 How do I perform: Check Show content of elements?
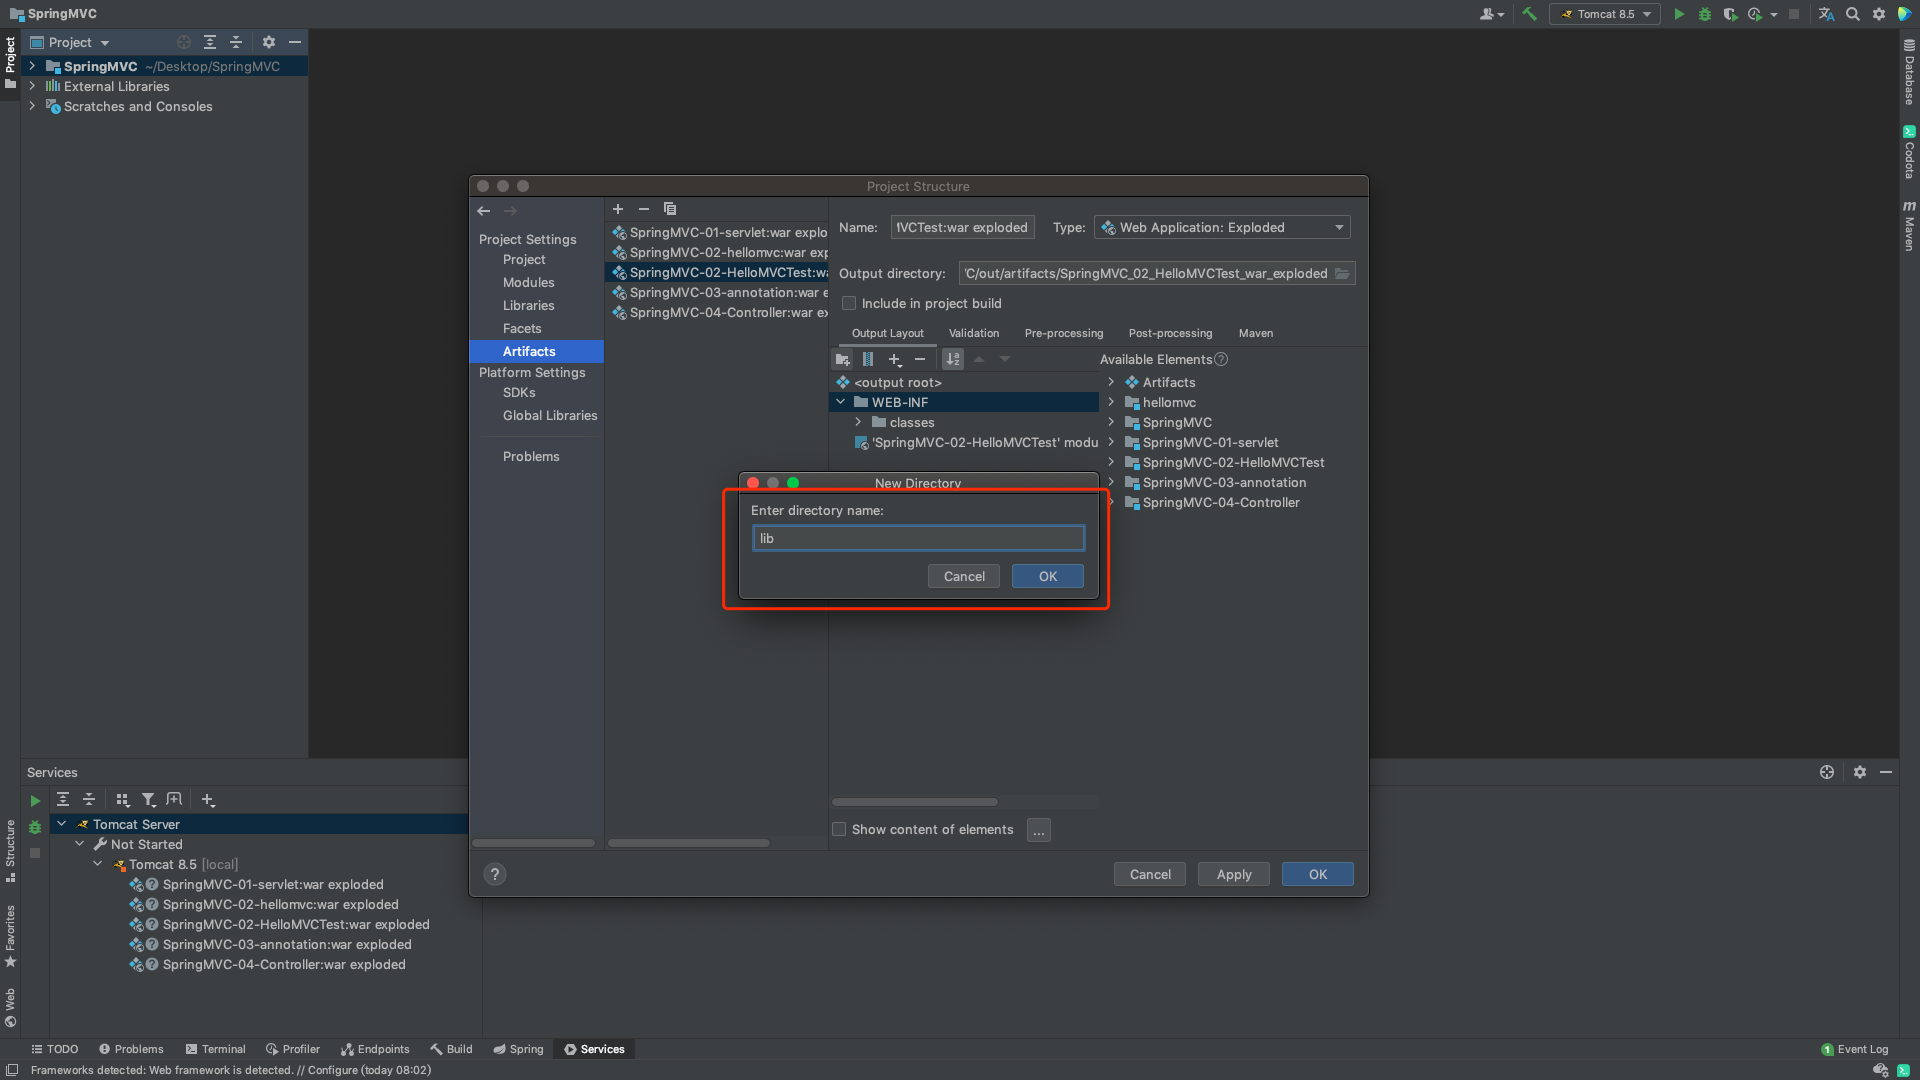coord(840,829)
